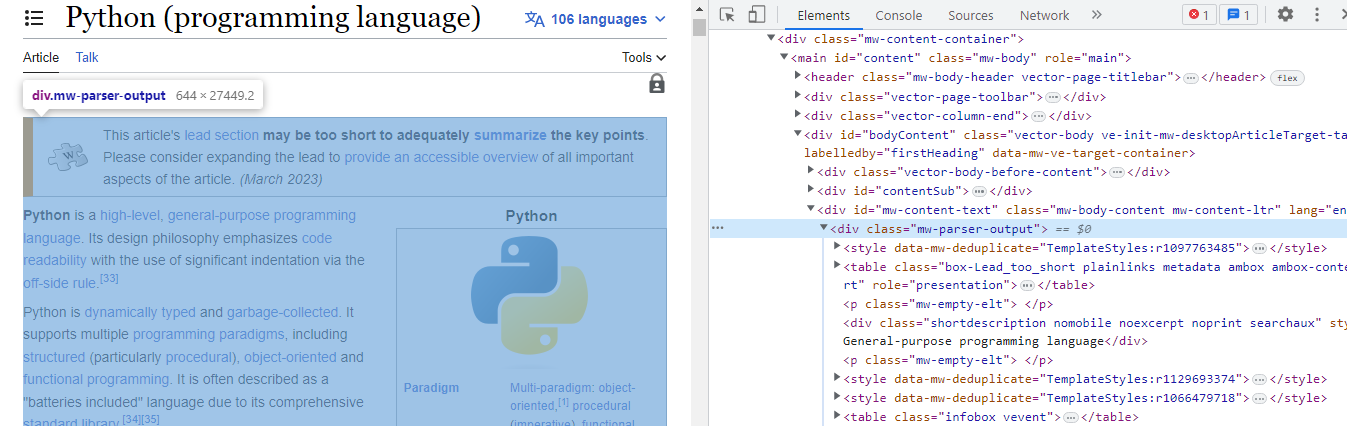
Task: Click the 'Python (programming language)' page heading
Action: click(x=273, y=17)
